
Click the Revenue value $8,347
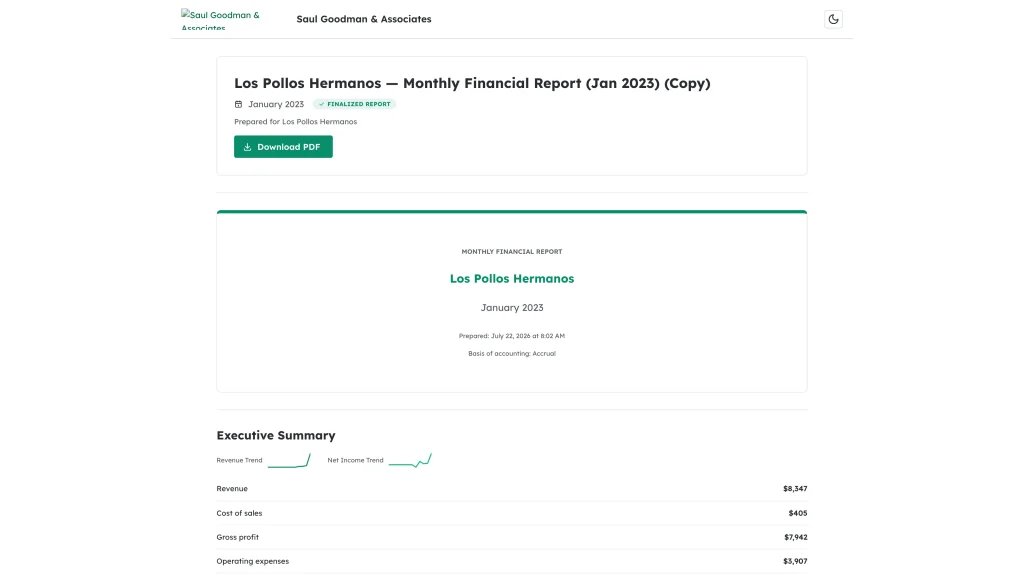(795, 488)
